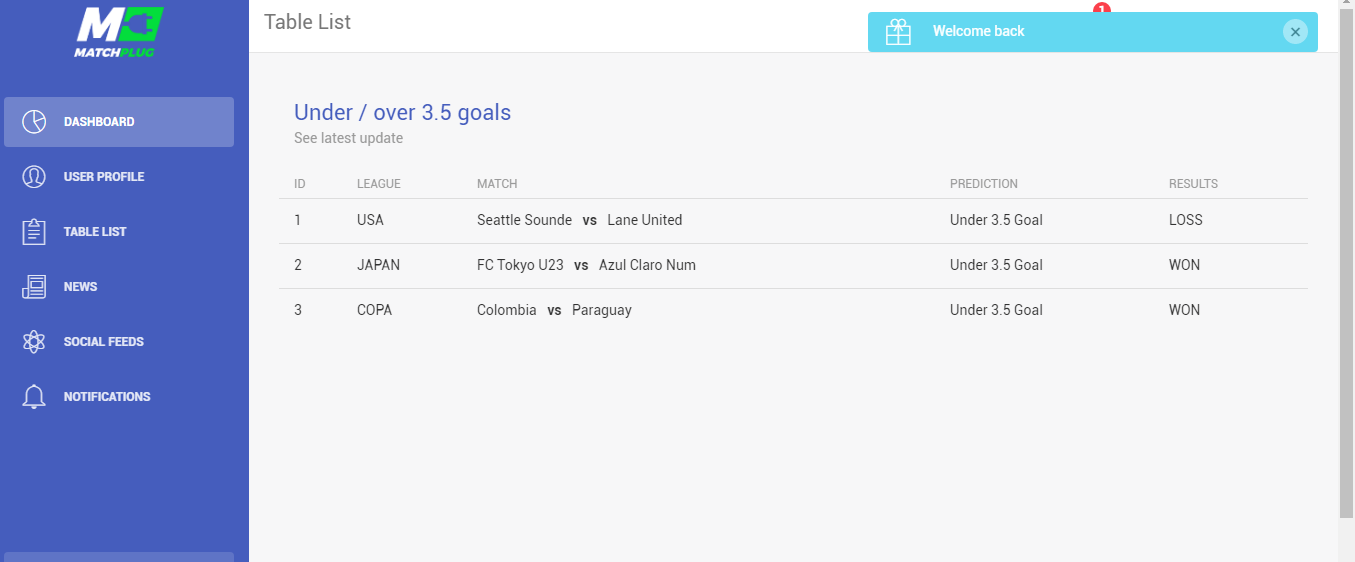The width and height of the screenshot is (1355, 562).
Task: Open the News newspaper icon
Action: click(34, 287)
